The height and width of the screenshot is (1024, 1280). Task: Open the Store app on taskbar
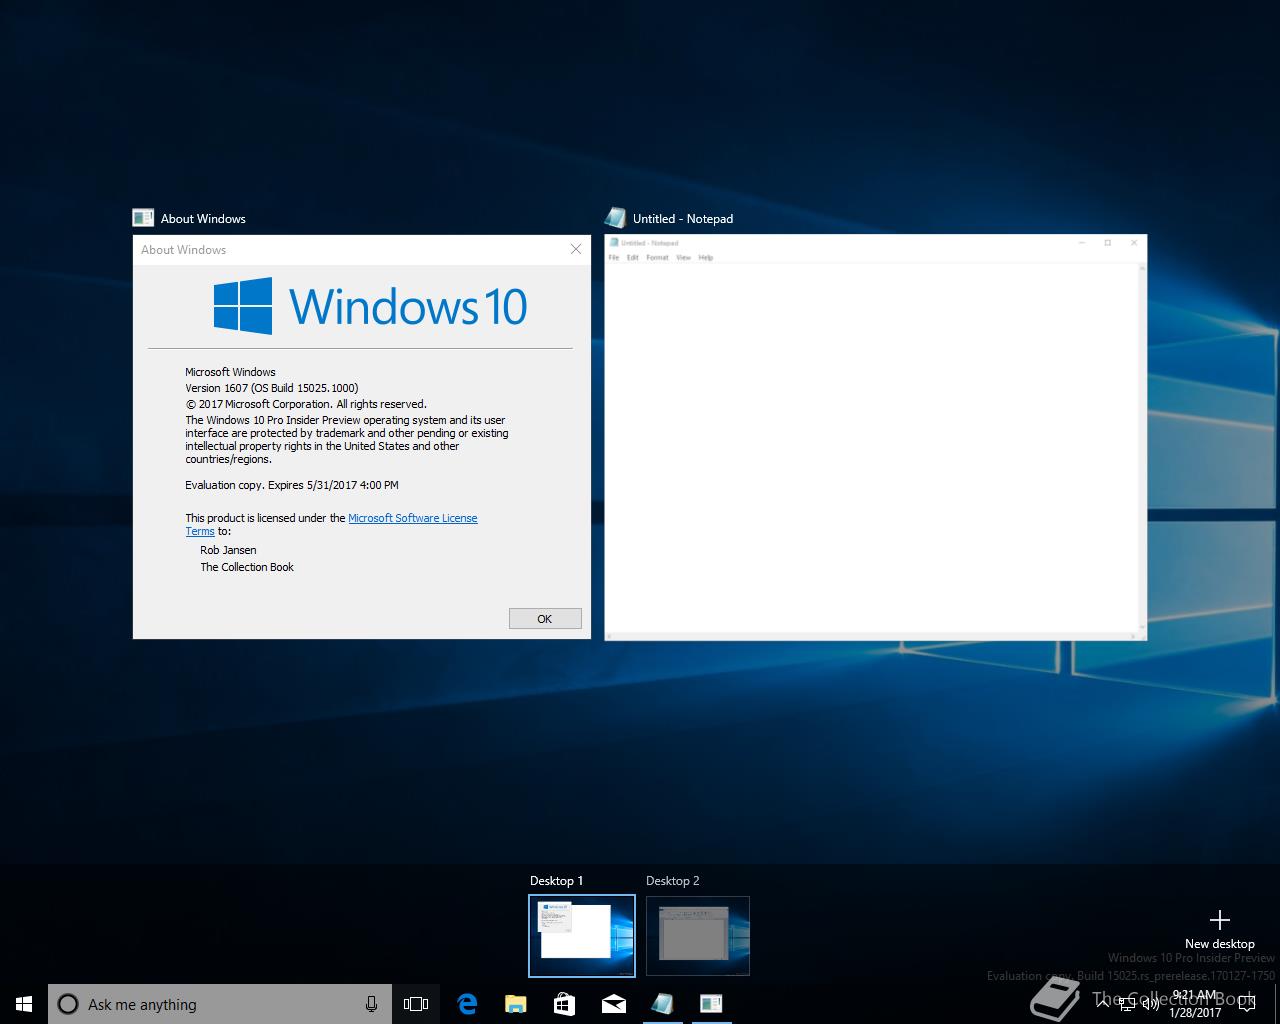point(564,1004)
